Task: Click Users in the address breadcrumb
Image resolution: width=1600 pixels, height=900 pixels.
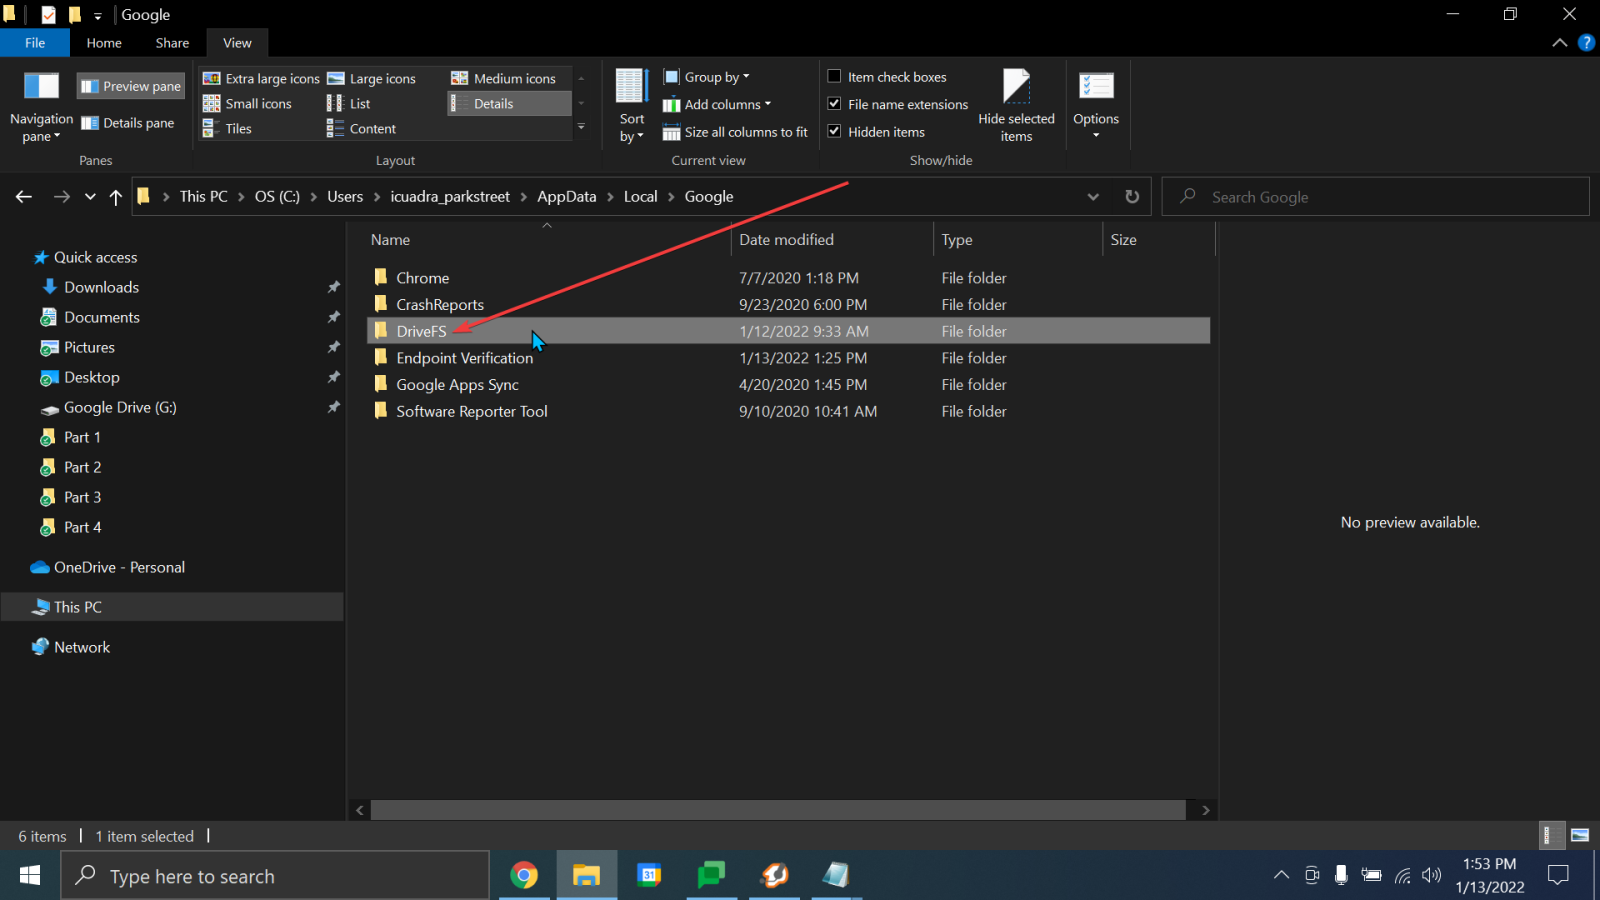Action: [345, 197]
